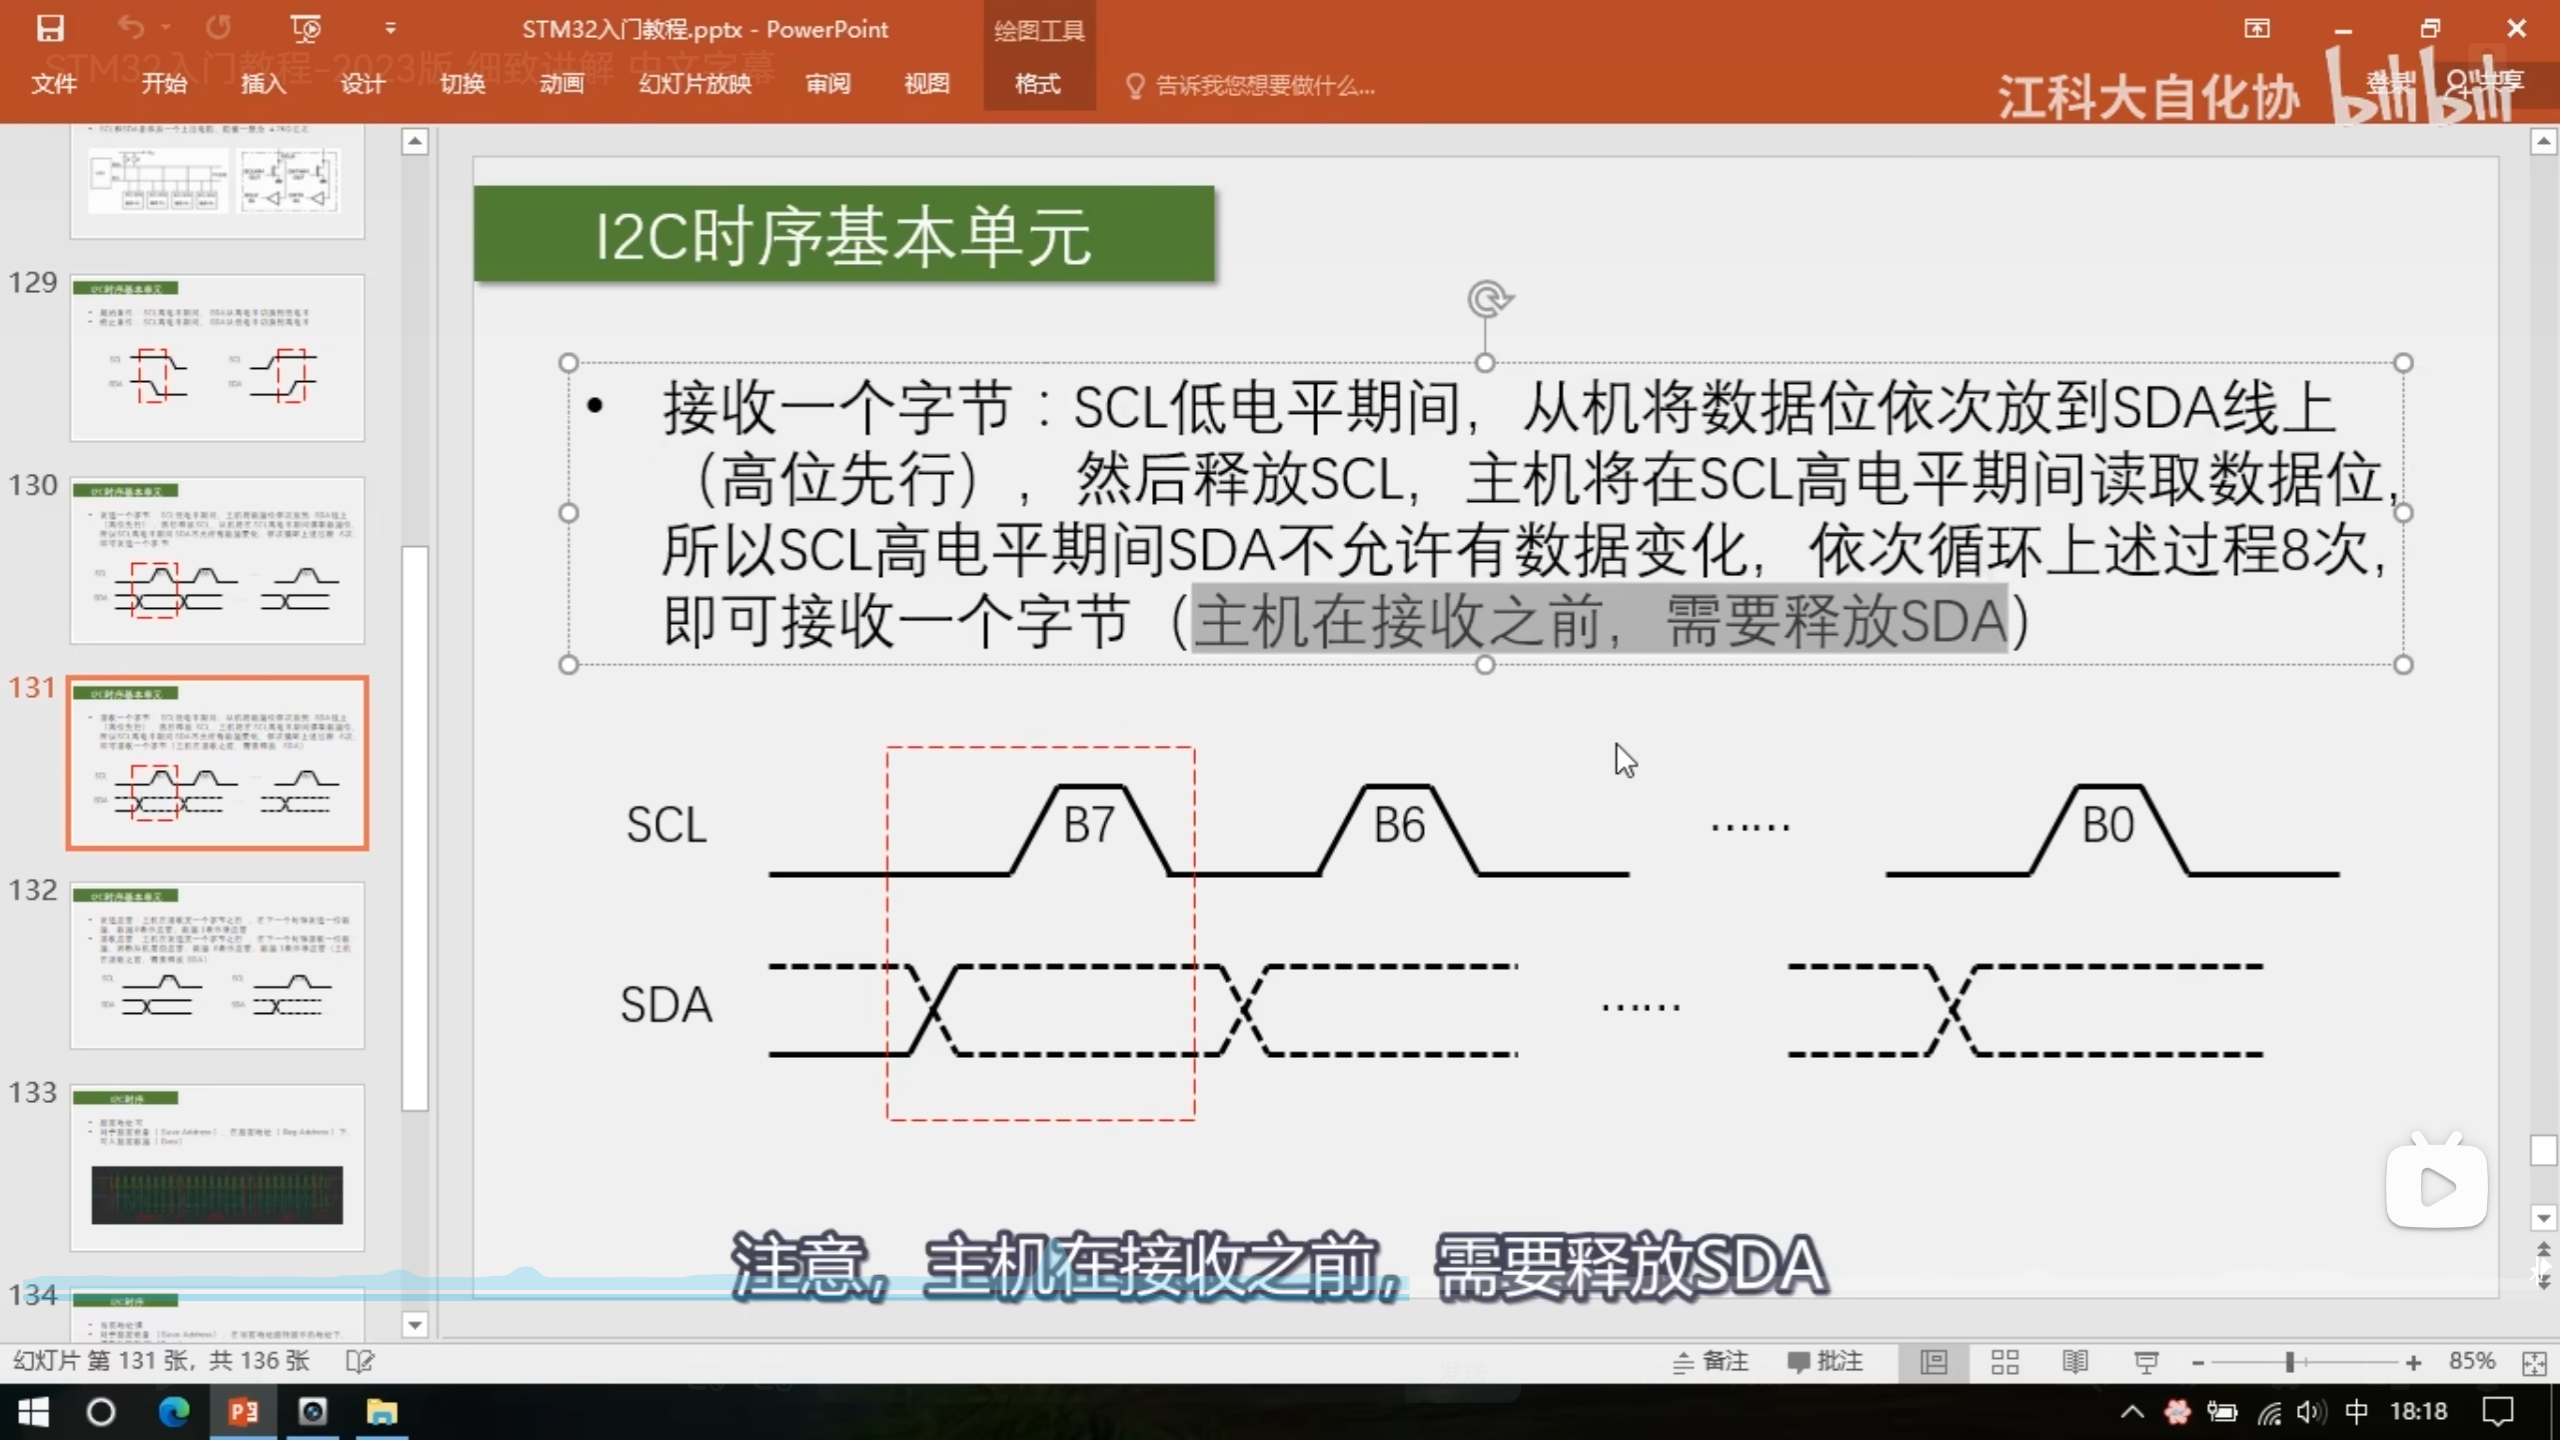Expand Customize Quick Access Toolbar dropdown
The height and width of the screenshot is (1440, 2560).
click(x=390, y=28)
